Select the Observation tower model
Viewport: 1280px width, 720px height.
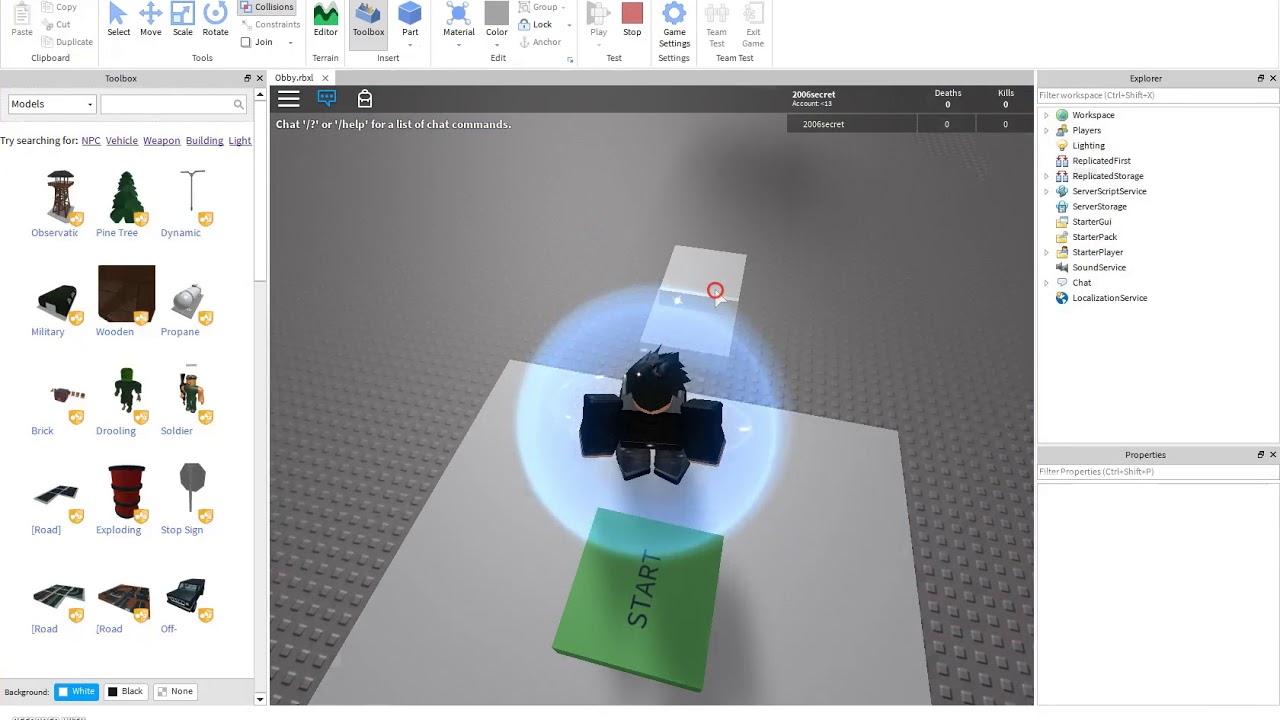click(58, 197)
